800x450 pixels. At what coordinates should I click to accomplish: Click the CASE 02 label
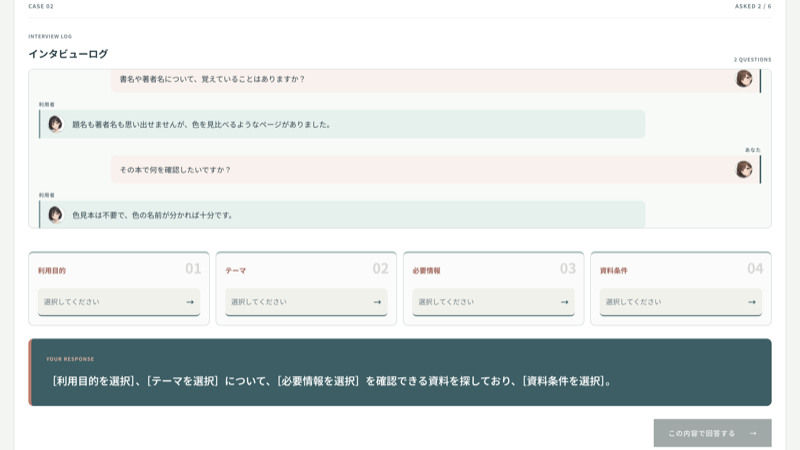click(41, 6)
